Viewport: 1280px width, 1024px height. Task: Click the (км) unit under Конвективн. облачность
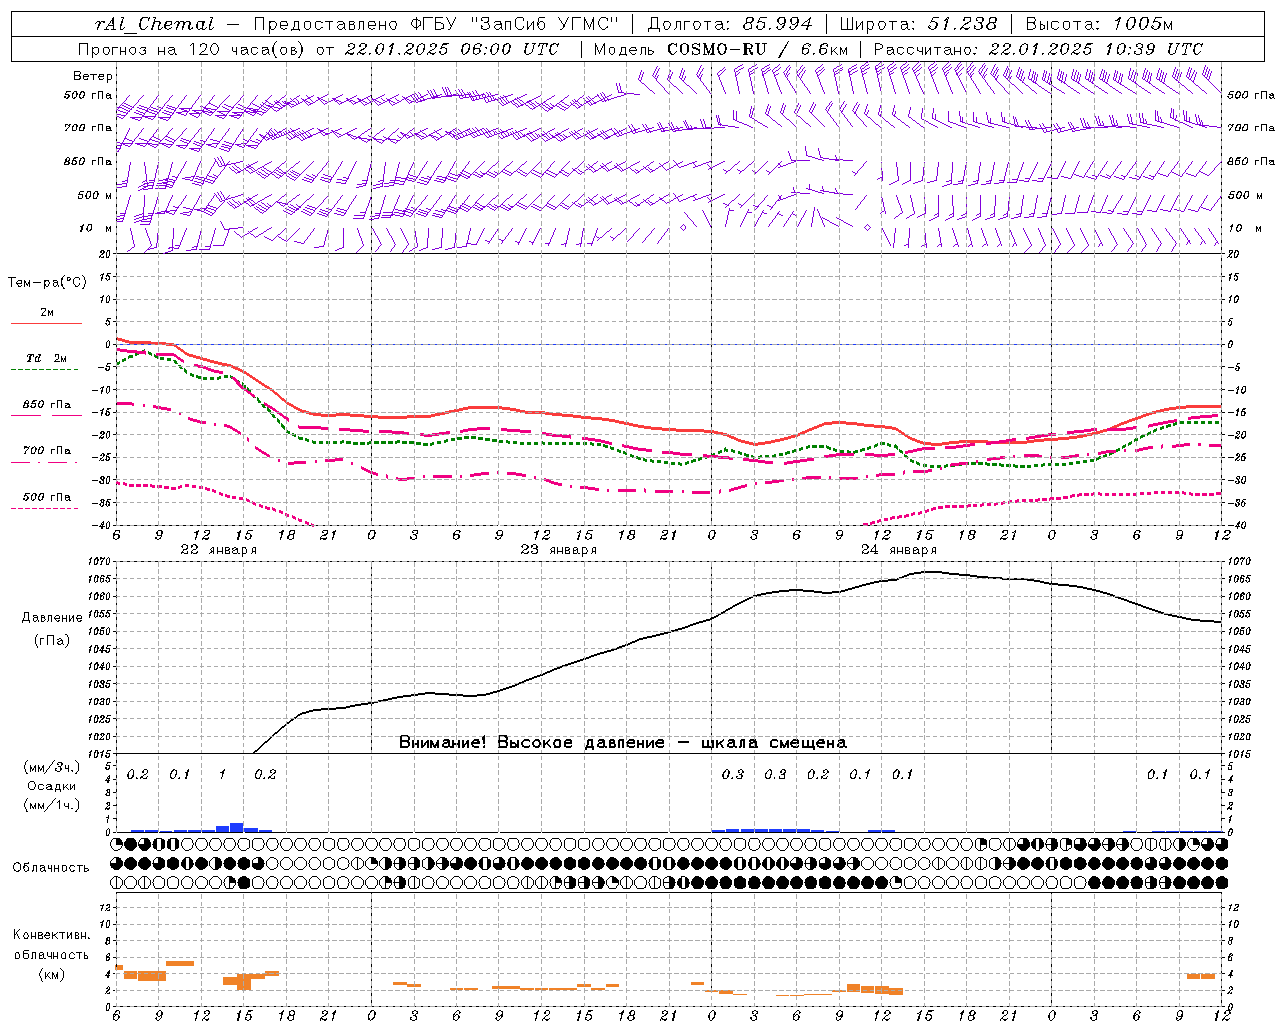[x=51, y=974]
